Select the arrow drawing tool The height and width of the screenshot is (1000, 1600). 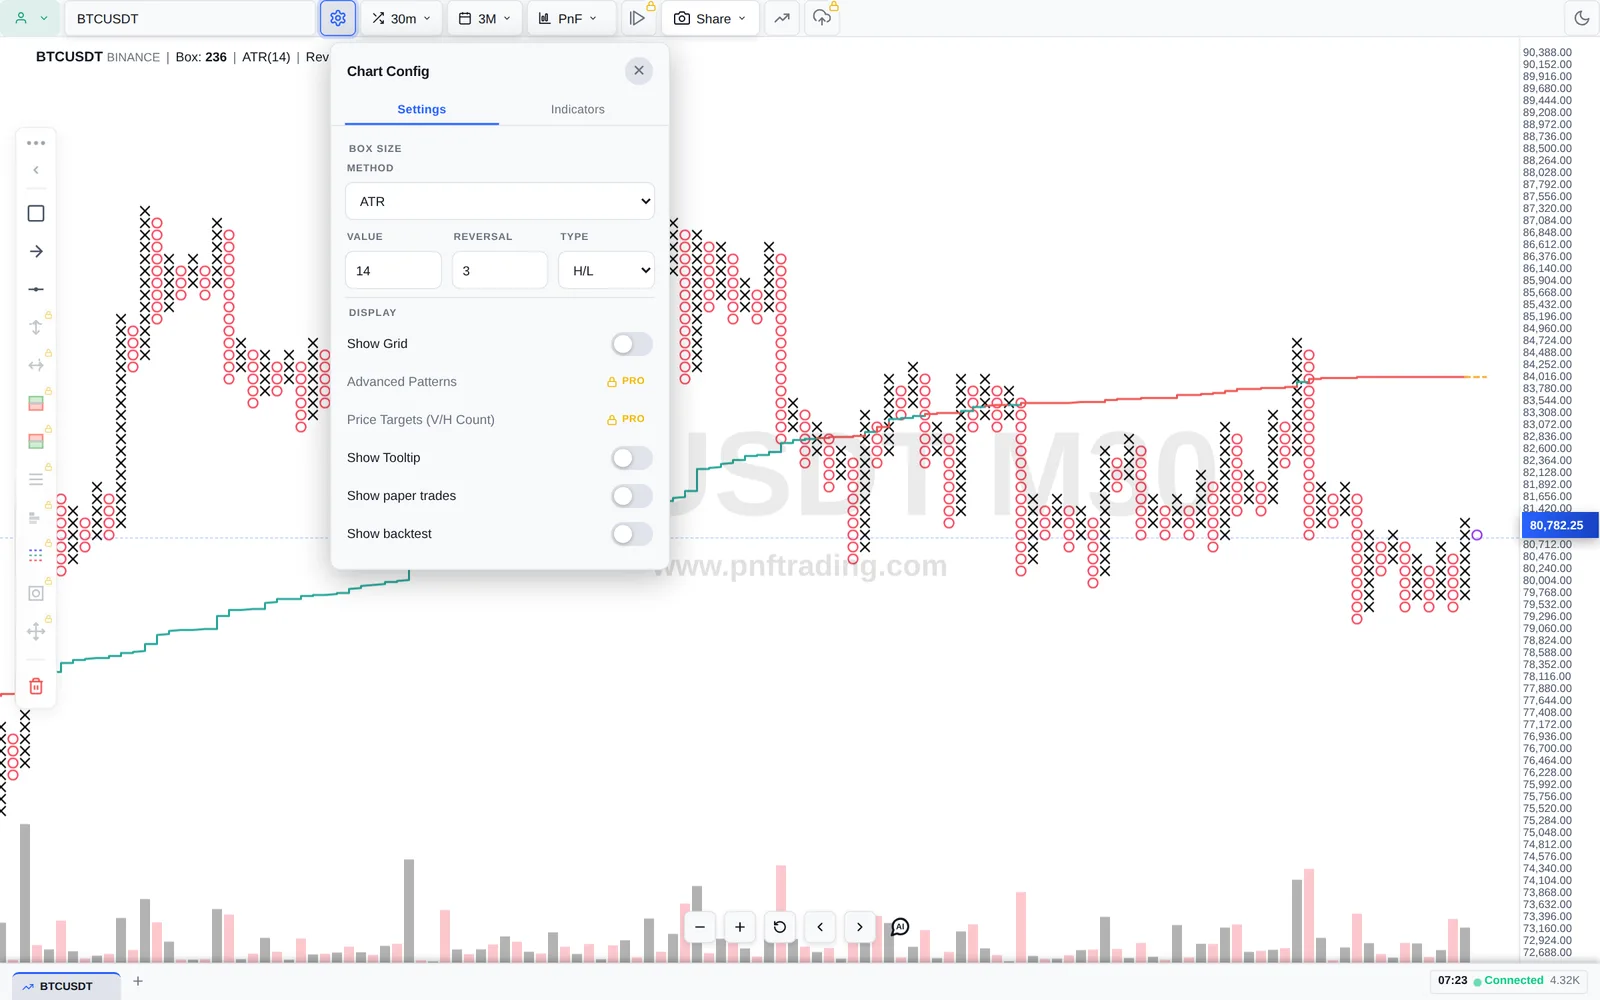point(36,251)
